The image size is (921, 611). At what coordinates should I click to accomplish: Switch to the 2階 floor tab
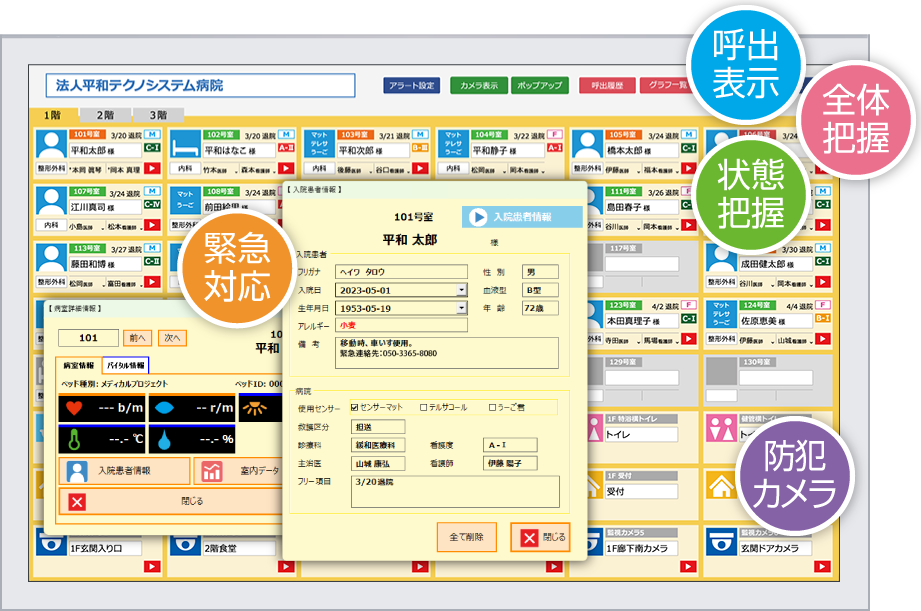point(104,115)
